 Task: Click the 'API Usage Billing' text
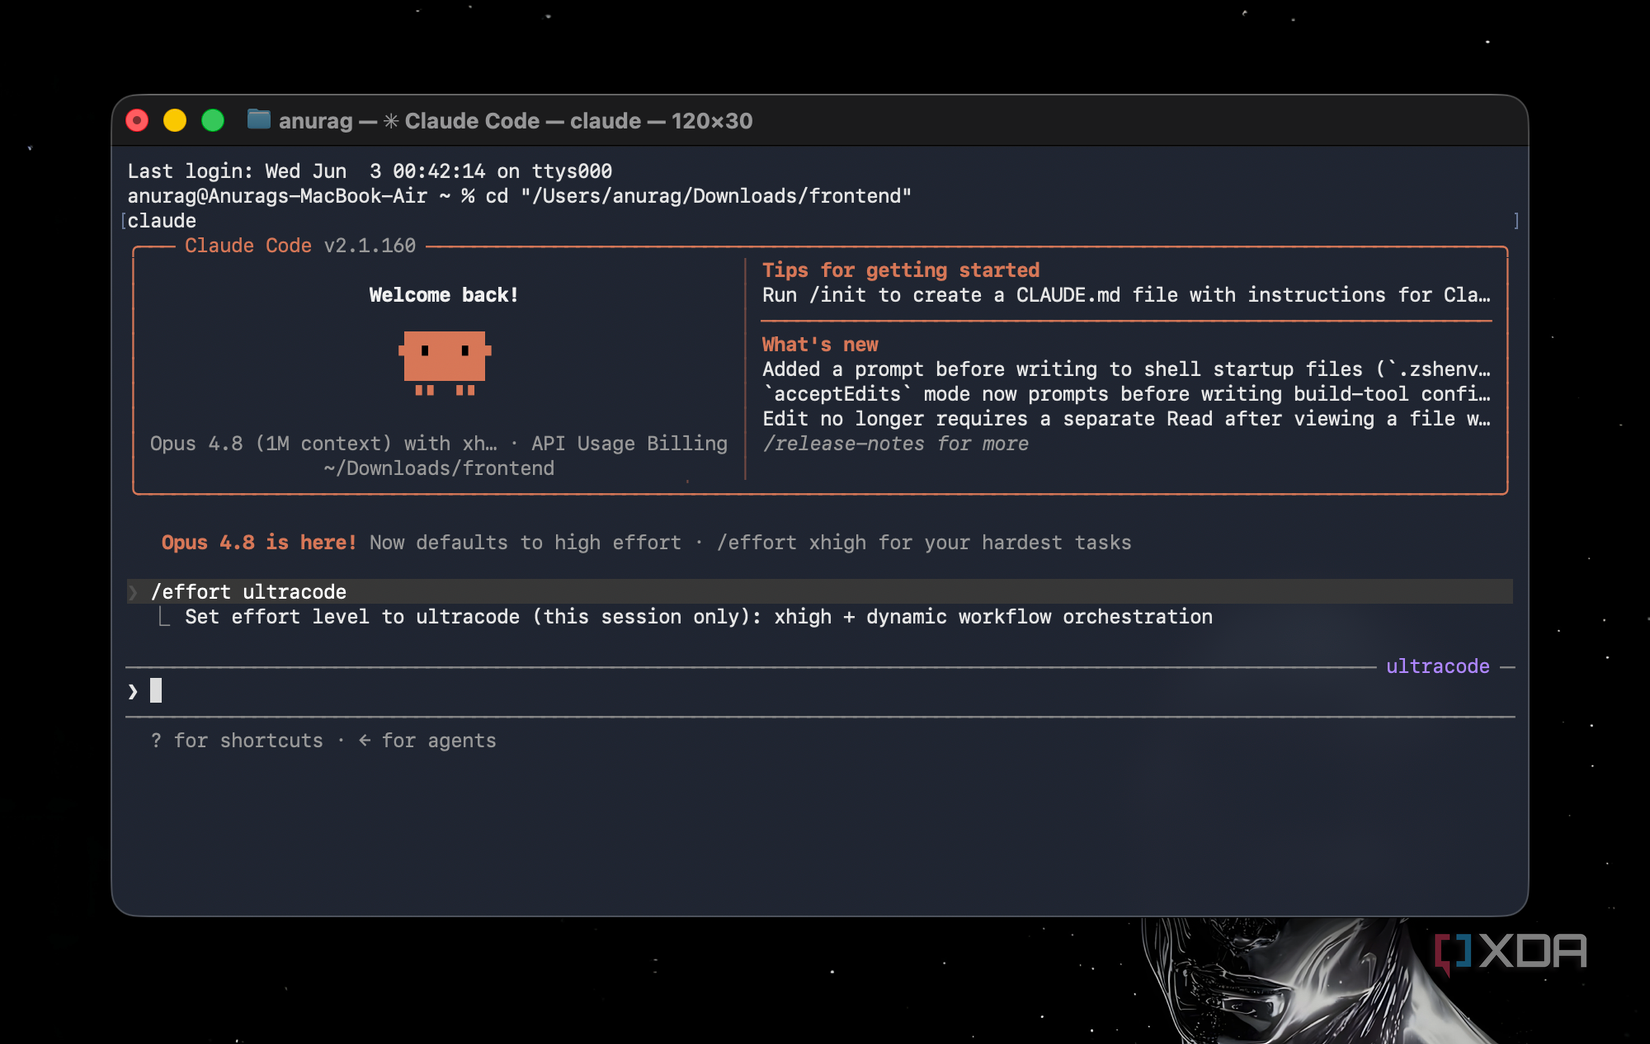(x=630, y=443)
